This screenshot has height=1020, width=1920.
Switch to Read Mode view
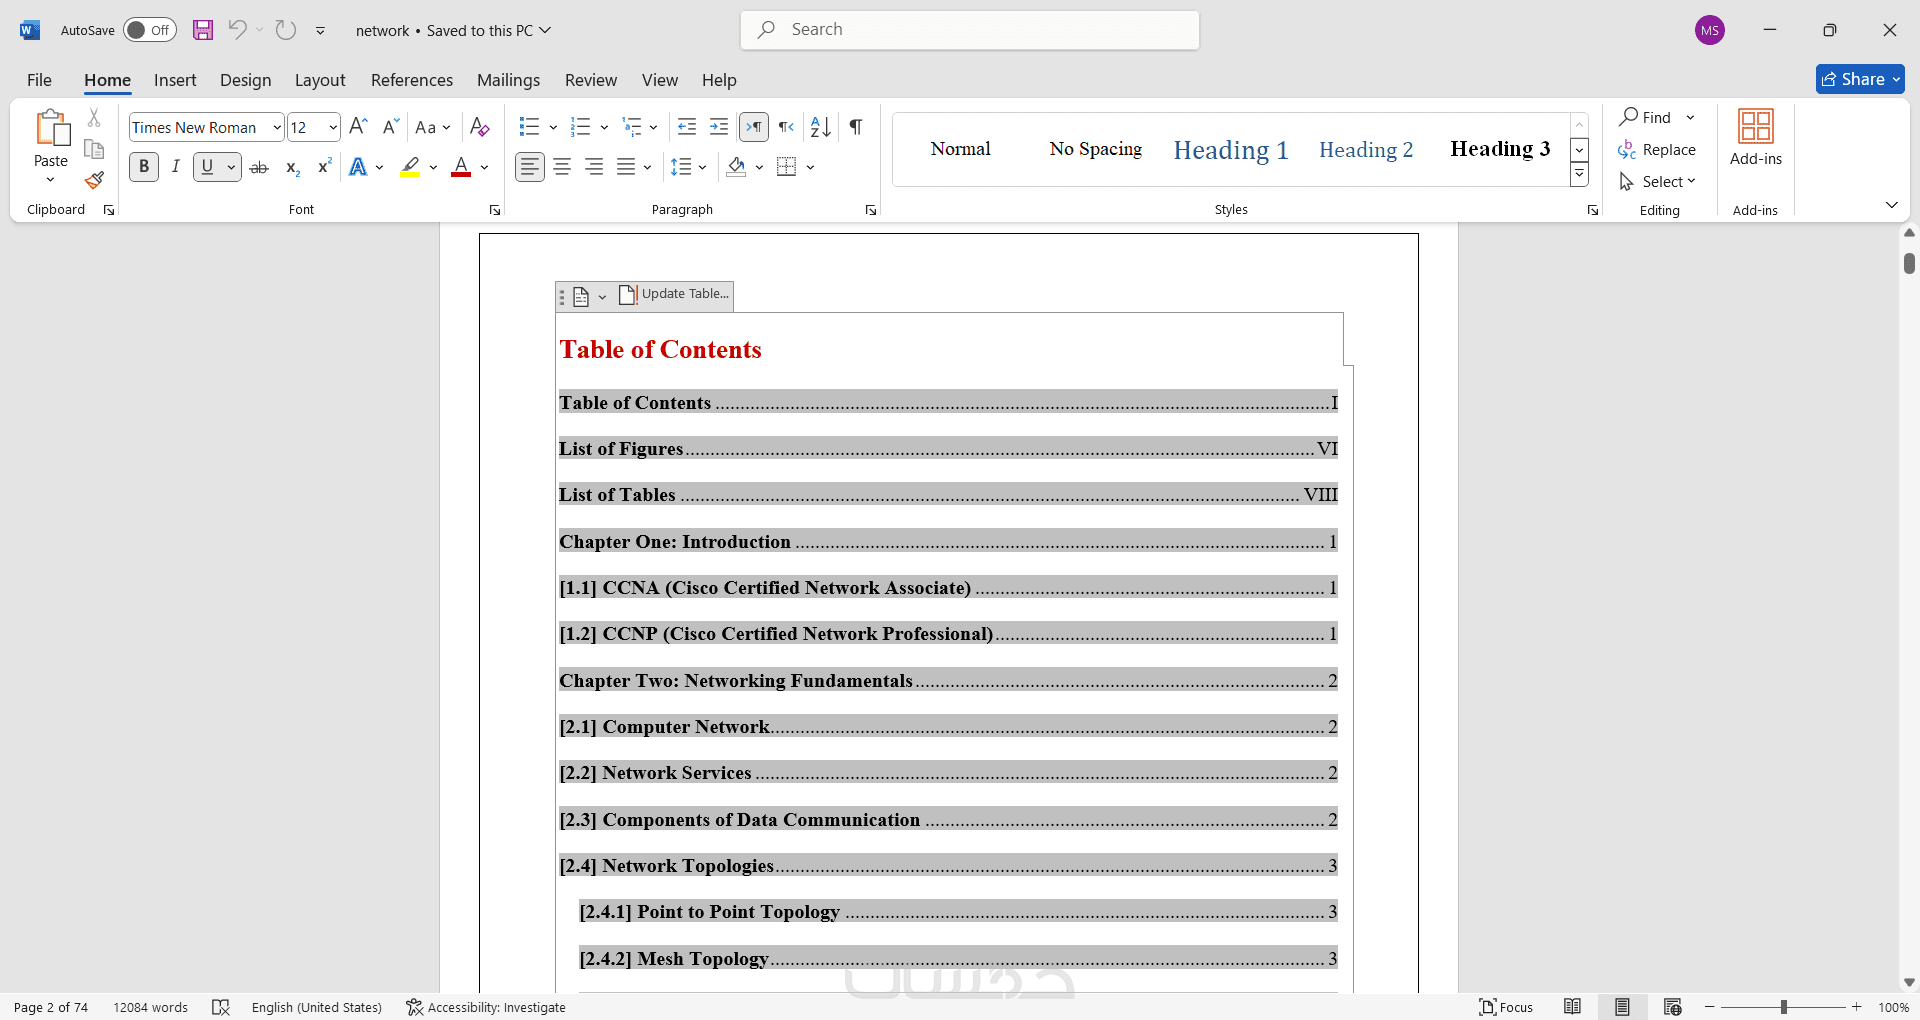[1572, 1007]
